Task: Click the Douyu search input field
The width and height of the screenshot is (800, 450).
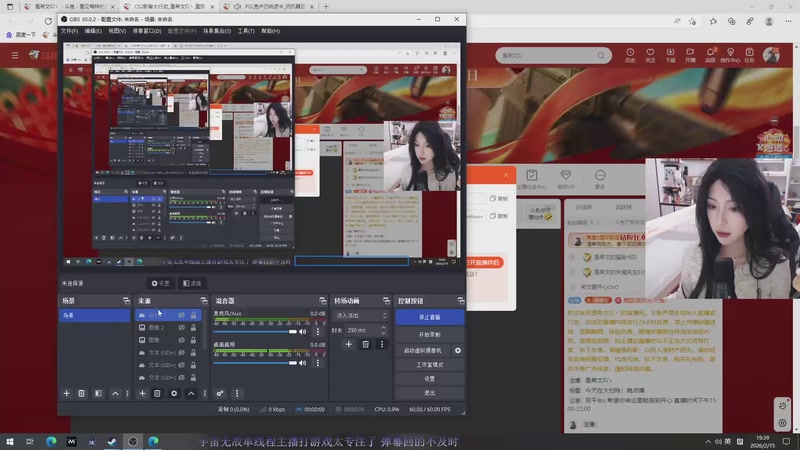Action: coord(548,55)
